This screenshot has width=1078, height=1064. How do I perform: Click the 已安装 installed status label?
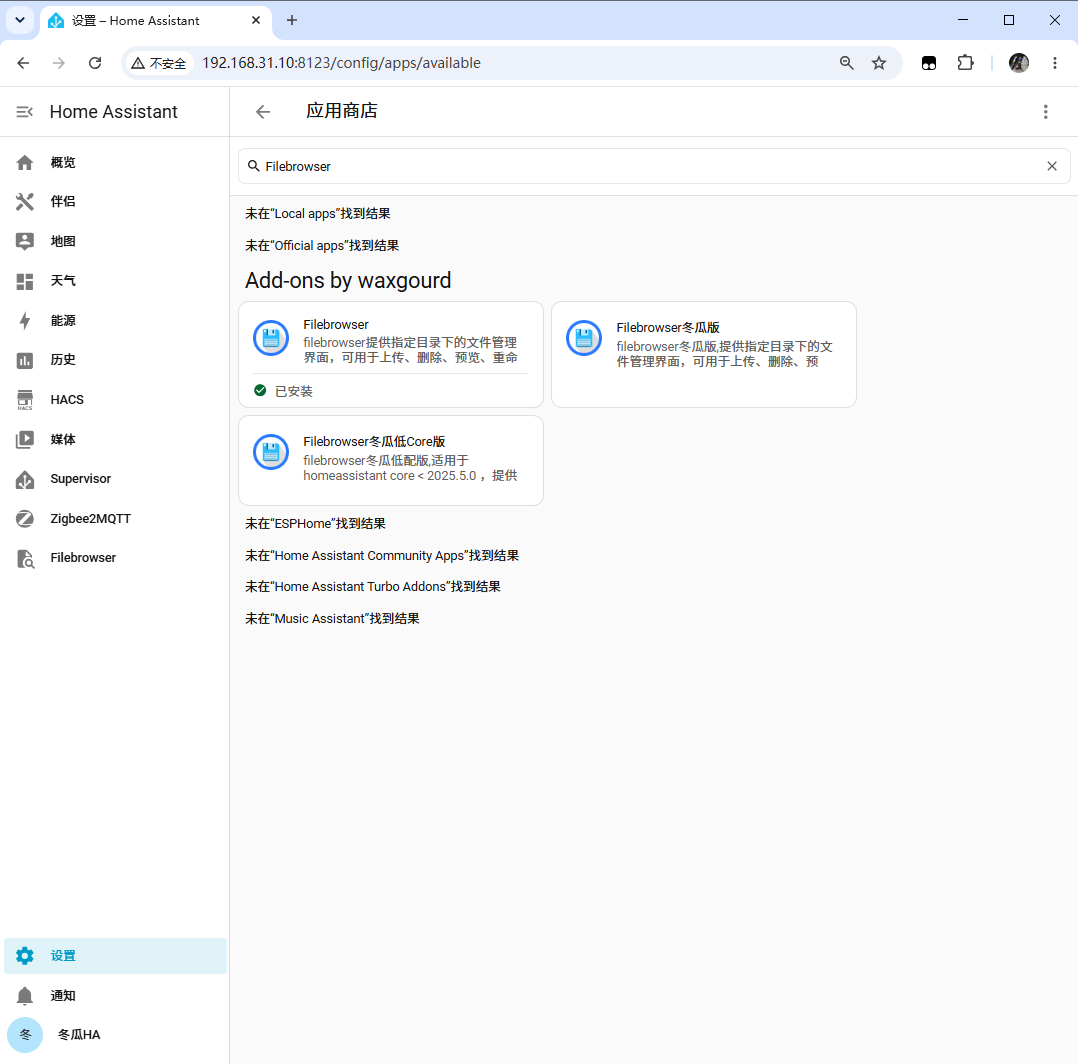pyautogui.click(x=294, y=391)
